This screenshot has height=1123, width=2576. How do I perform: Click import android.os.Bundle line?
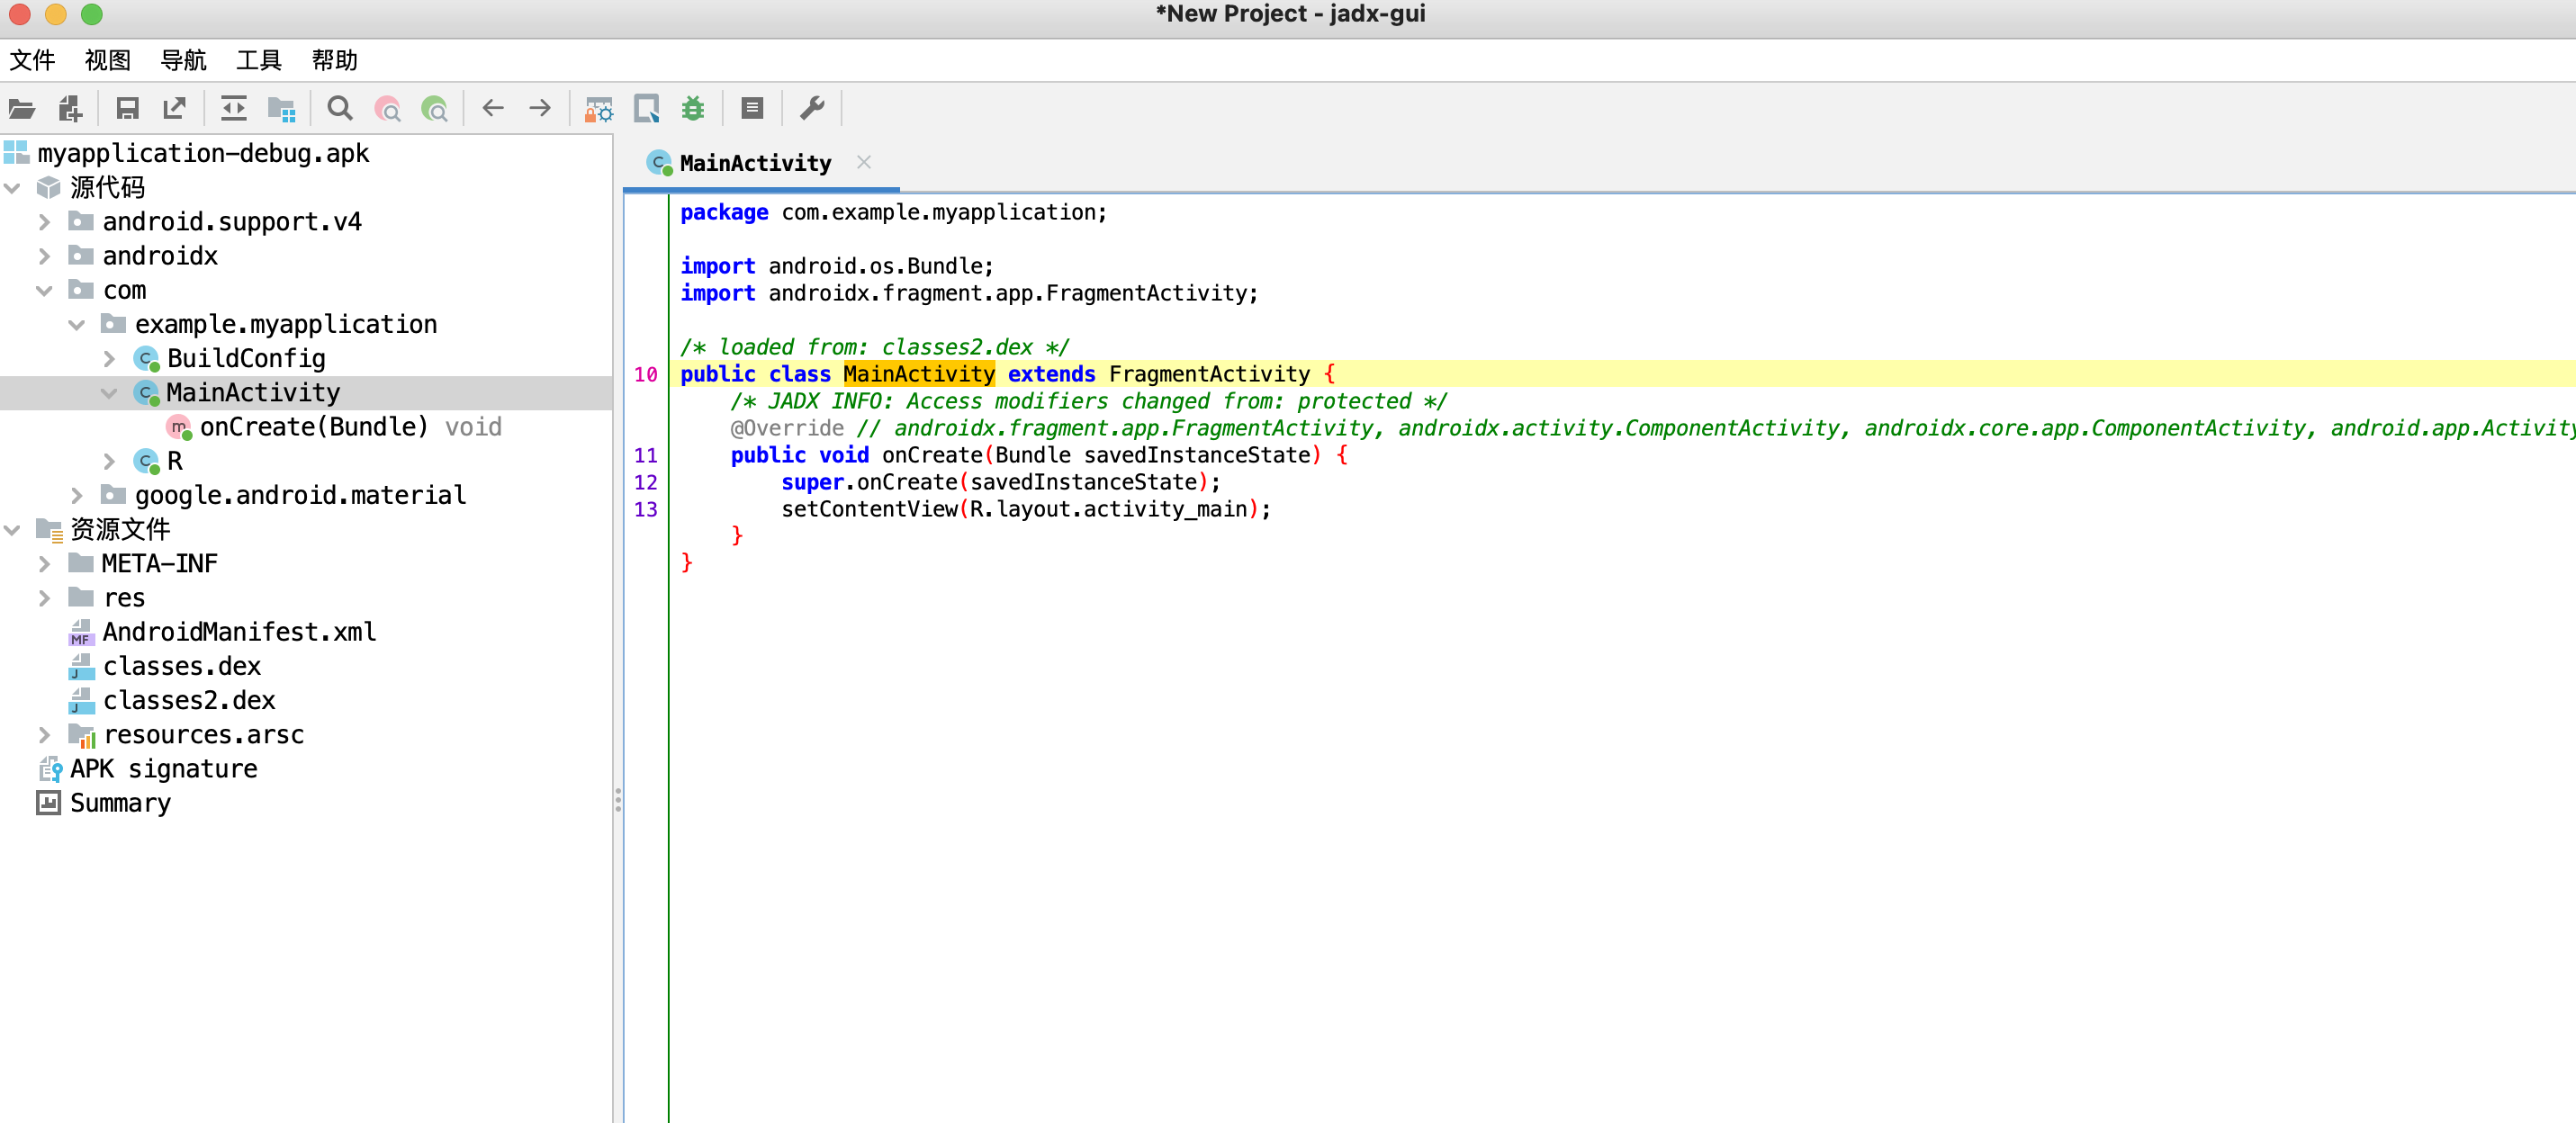tap(837, 266)
